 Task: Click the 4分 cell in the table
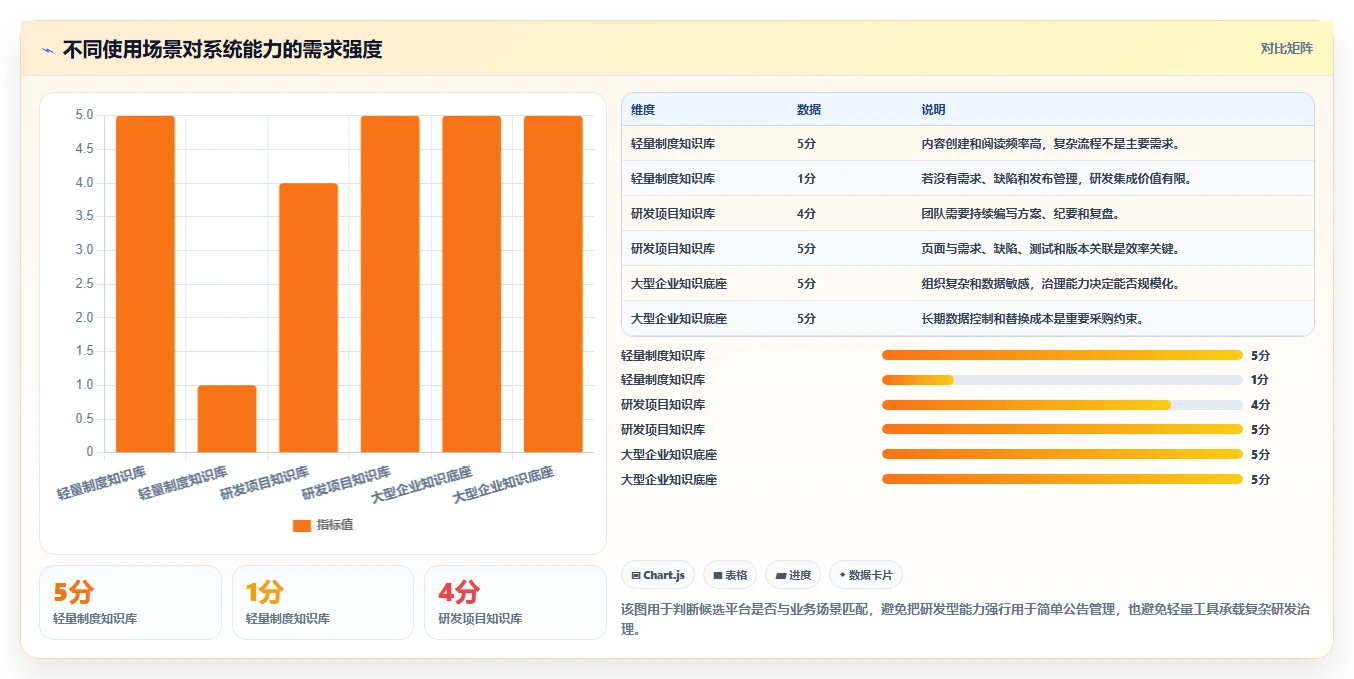(806, 213)
